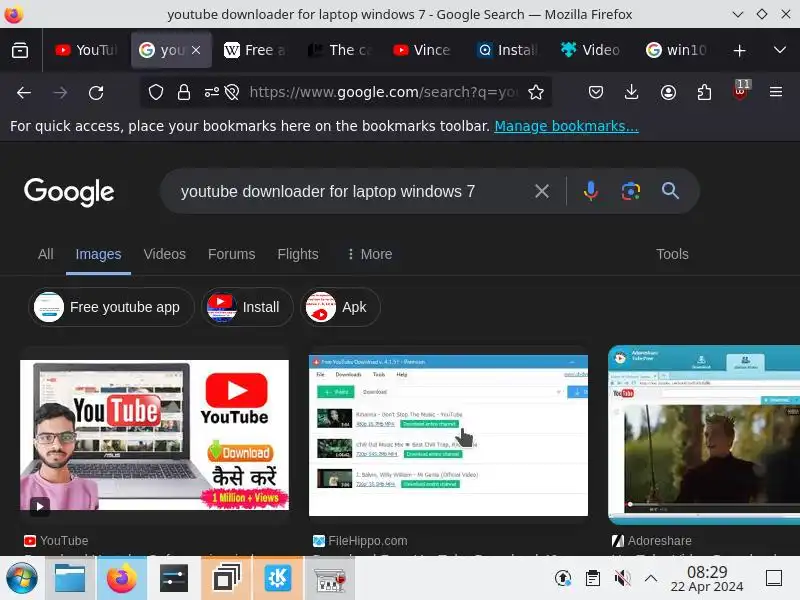Show desktop via the taskbar corner button

(774, 578)
